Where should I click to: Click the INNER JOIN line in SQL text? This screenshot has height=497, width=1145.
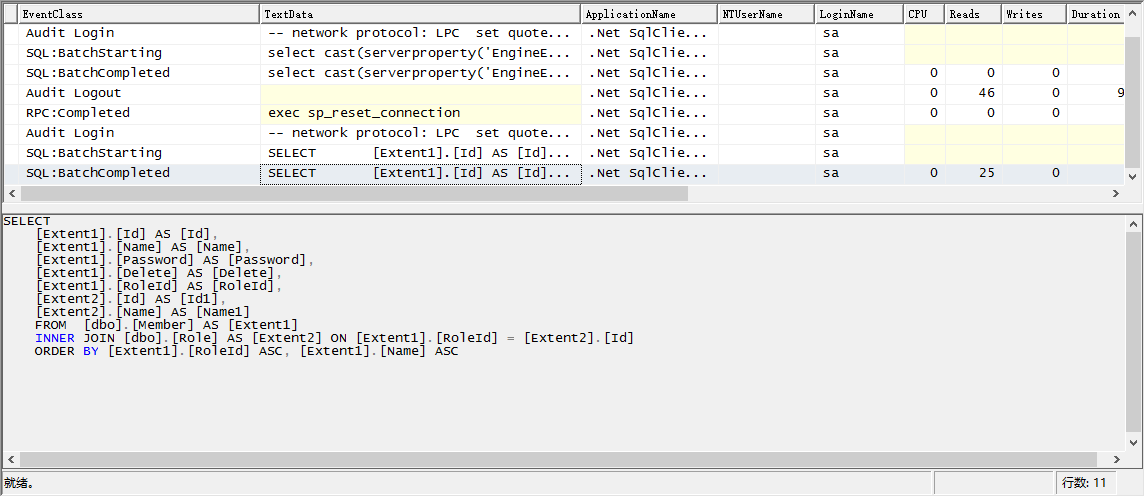tap(334, 338)
